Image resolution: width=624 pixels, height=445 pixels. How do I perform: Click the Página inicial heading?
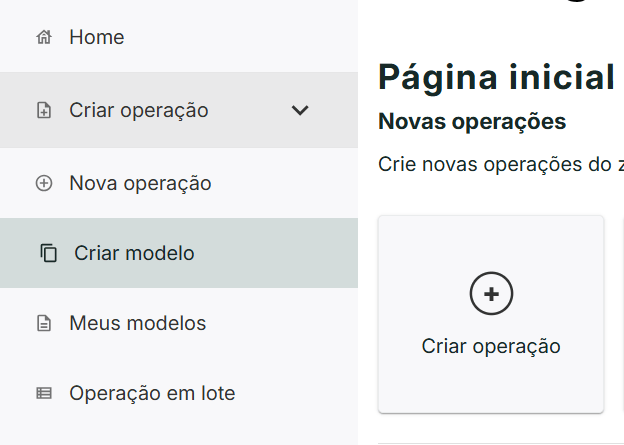pos(496,77)
